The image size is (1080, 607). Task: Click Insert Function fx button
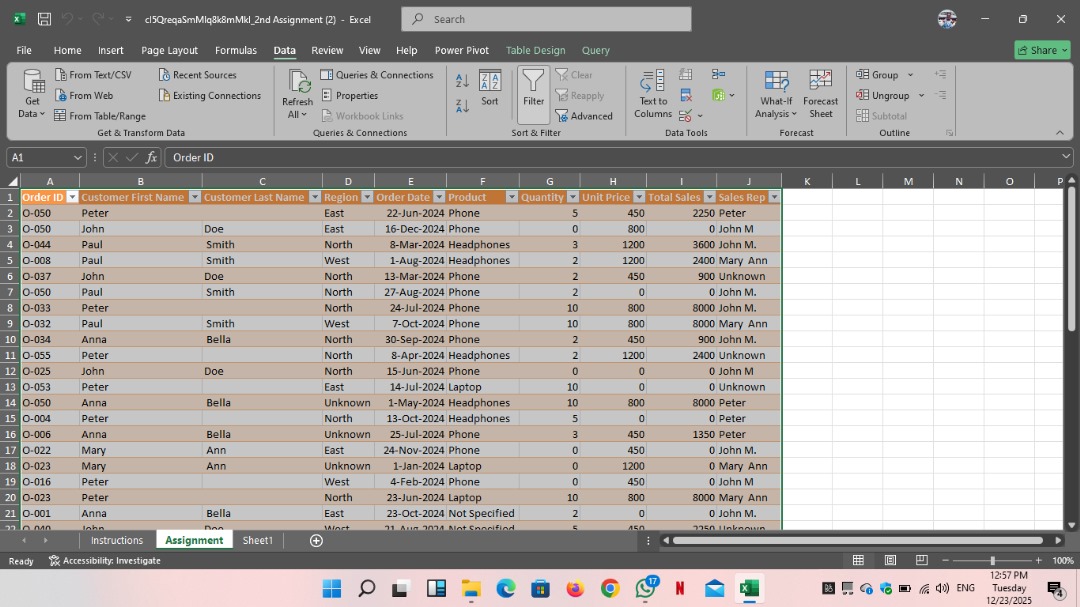click(x=152, y=158)
